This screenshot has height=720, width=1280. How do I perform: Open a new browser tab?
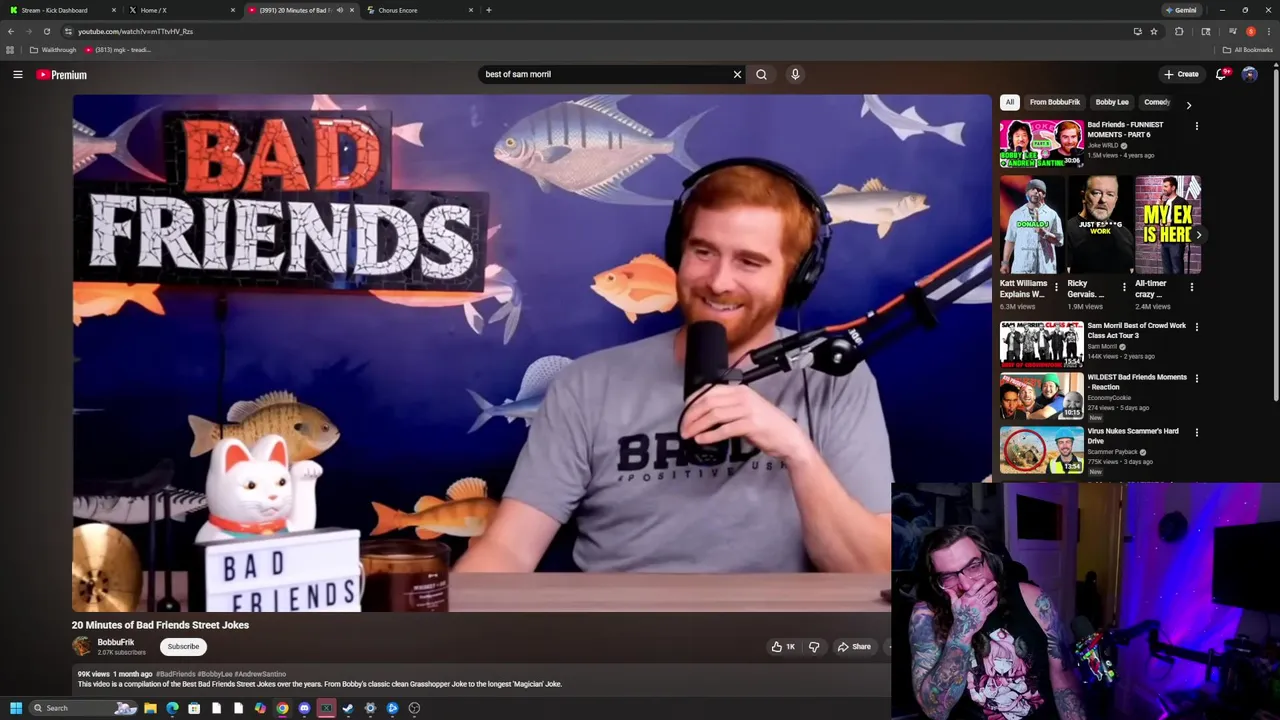[x=488, y=10]
